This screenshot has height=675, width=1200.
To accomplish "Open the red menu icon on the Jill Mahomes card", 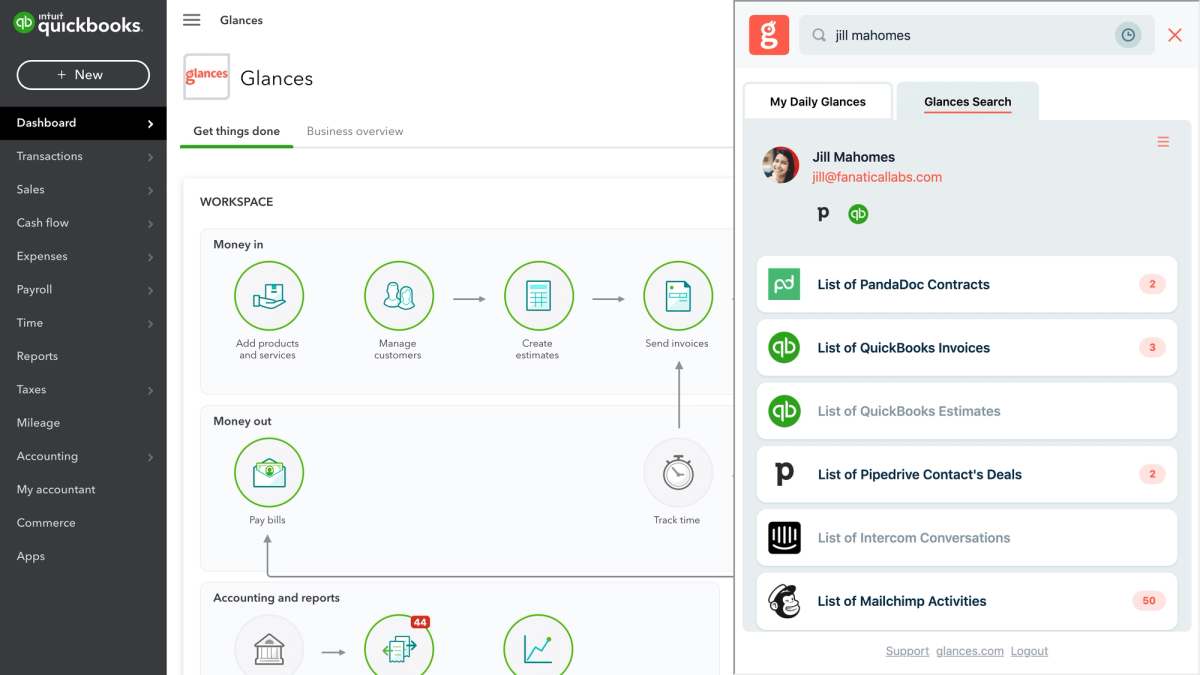I will click(1163, 142).
